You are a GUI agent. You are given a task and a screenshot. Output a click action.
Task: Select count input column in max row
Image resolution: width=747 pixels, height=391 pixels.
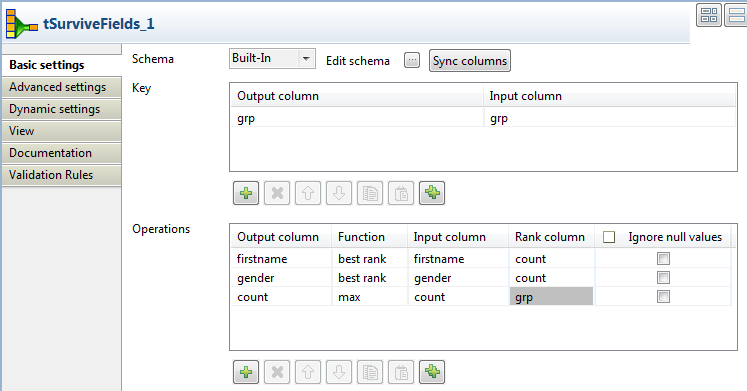(458, 297)
